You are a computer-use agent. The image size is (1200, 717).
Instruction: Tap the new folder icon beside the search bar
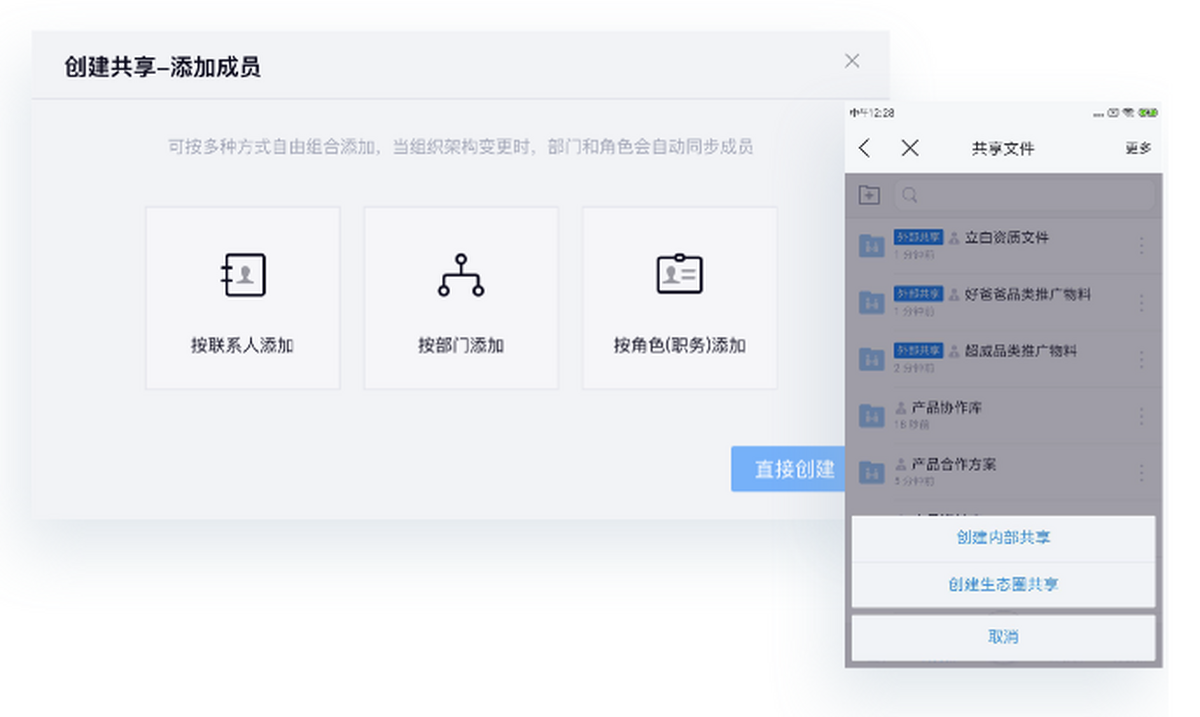tap(869, 196)
